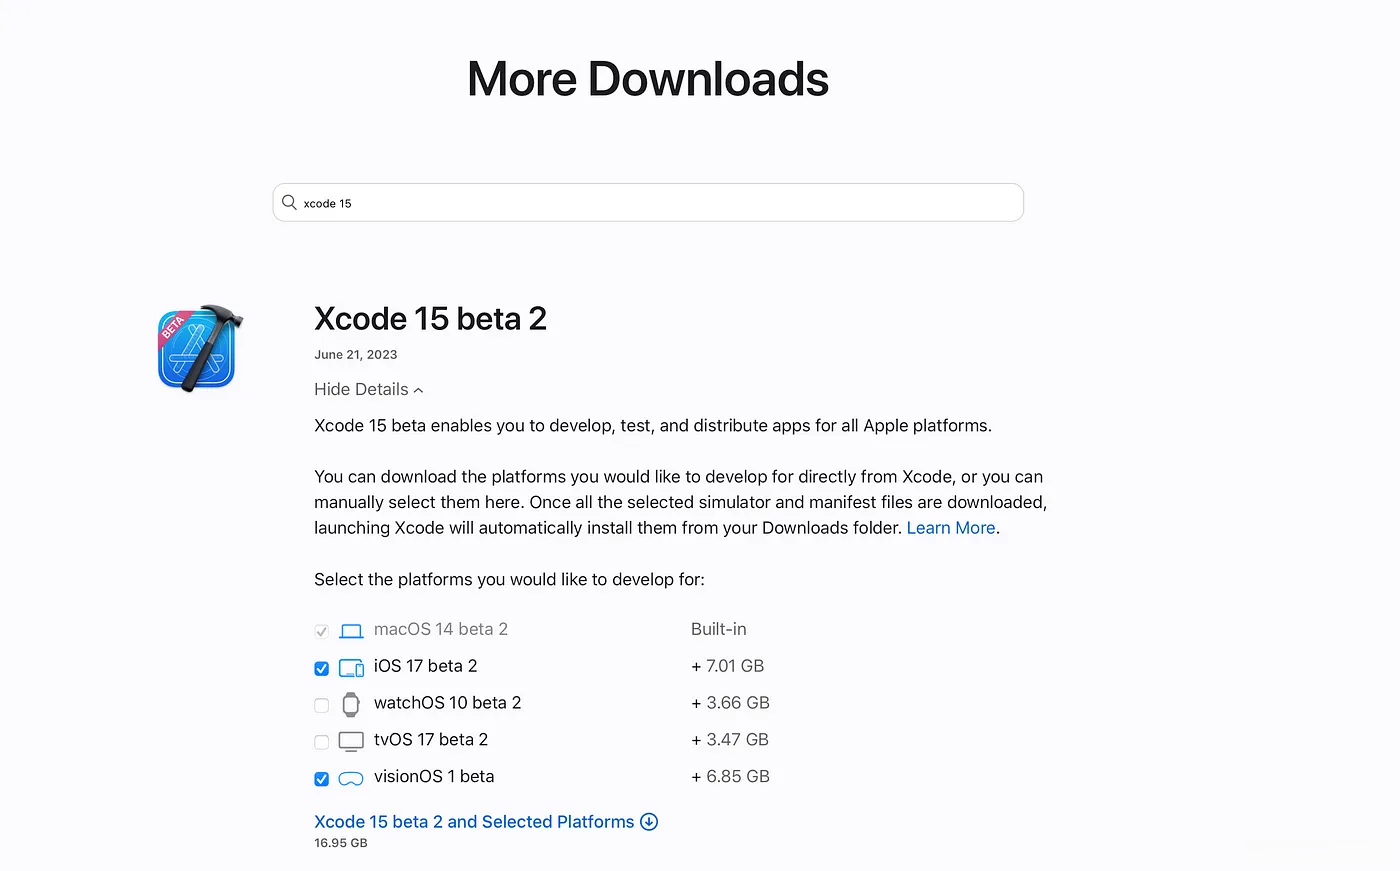The image size is (1400, 871).
Task: Click the watchOS 10 beta 2 label
Action: coord(447,703)
